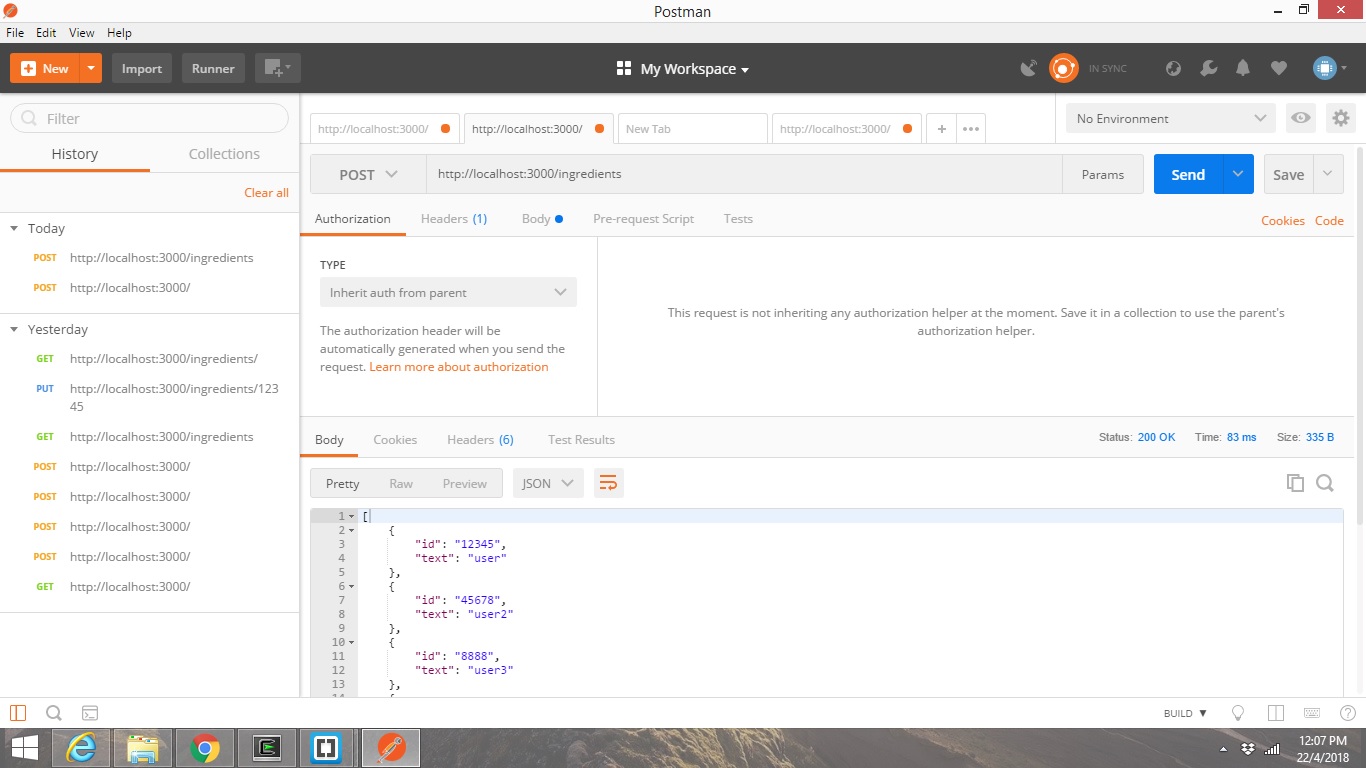The image size is (1366, 768).
Task: Click the Import button
Action: 142,68
